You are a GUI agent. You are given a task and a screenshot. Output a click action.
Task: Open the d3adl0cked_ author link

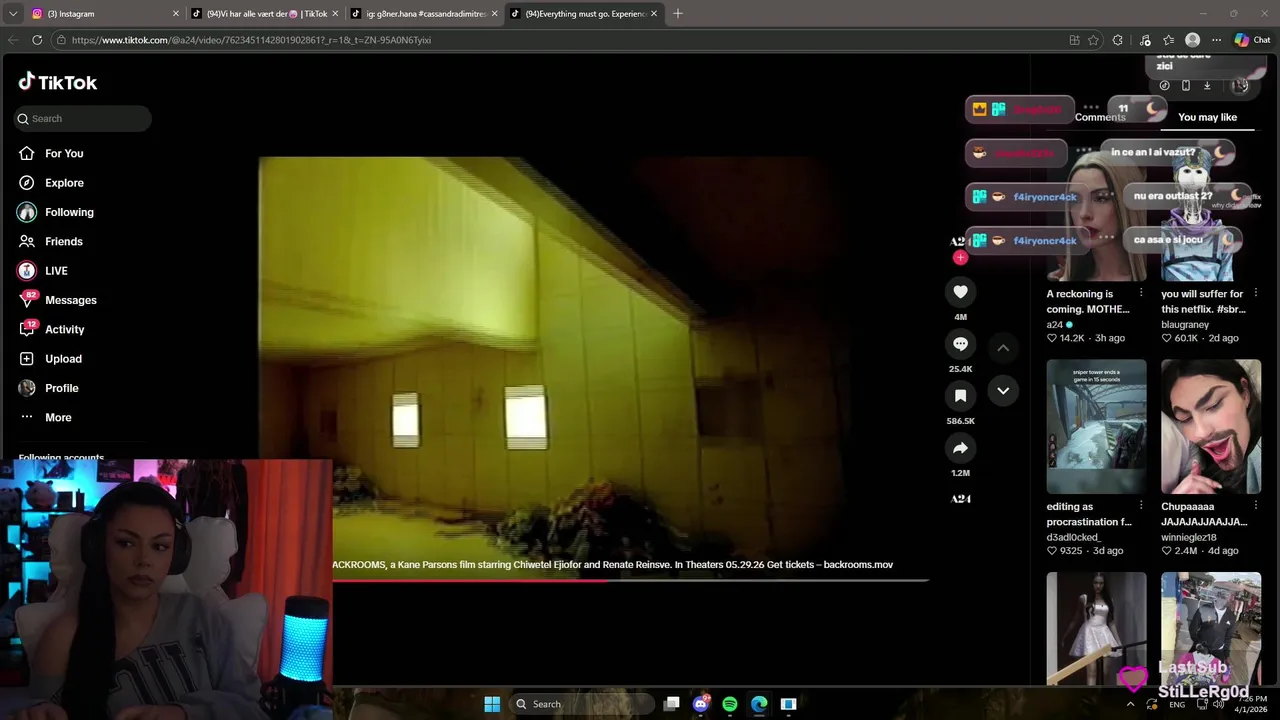1074,537
